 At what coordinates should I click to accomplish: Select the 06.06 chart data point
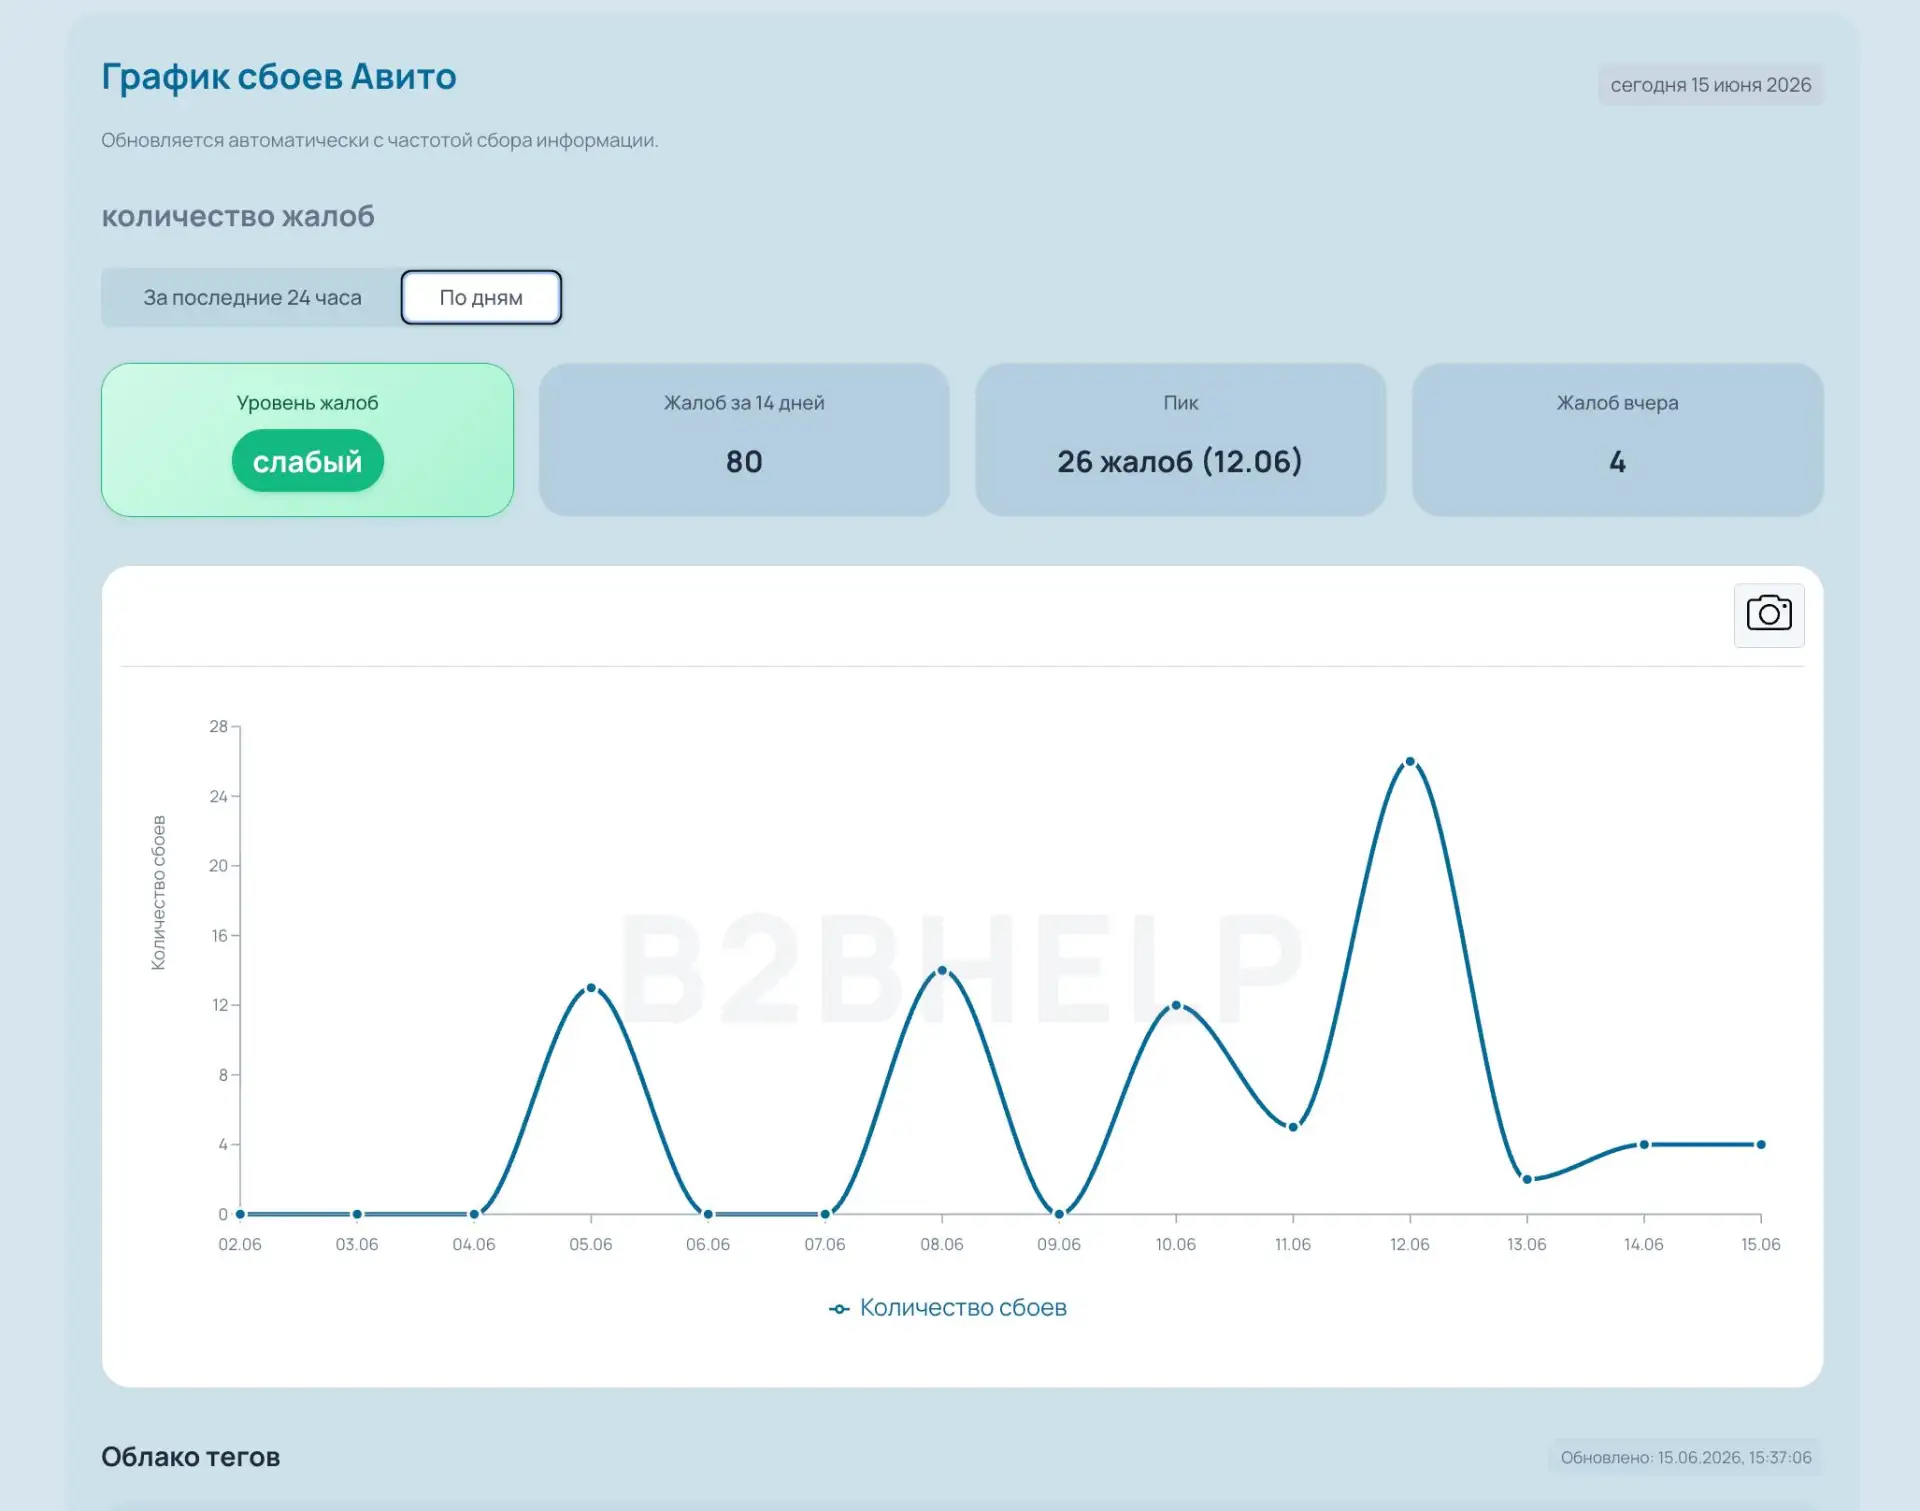coord(708,1214)
